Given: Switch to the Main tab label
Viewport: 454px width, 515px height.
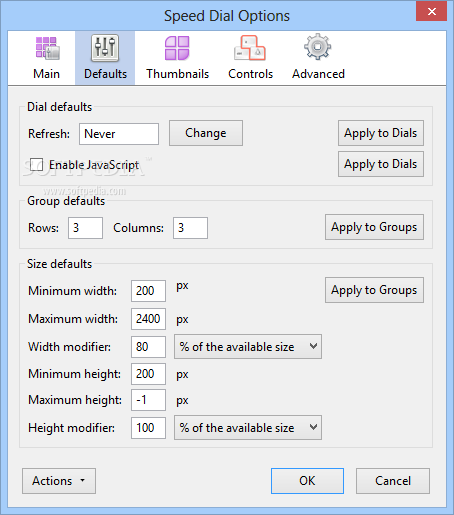Looking at the screenshot, I should (47, 74).
